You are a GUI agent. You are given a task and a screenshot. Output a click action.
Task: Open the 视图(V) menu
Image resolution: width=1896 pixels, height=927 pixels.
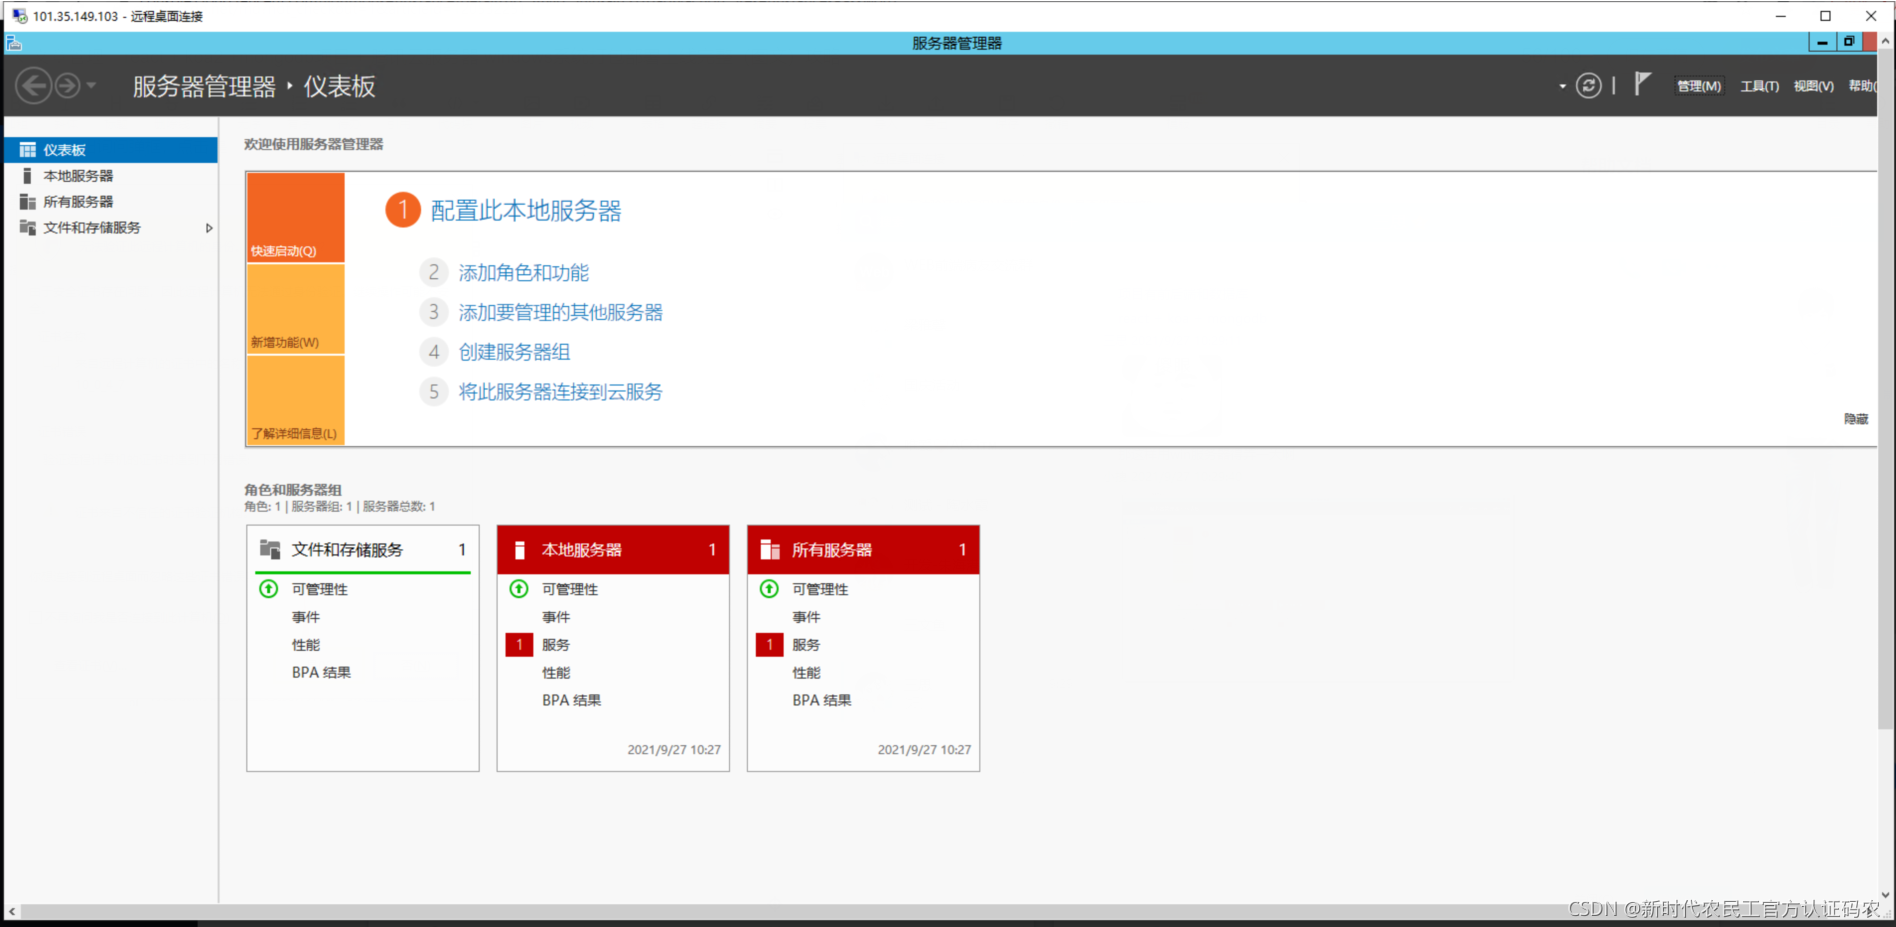(x=1813, y=86)
